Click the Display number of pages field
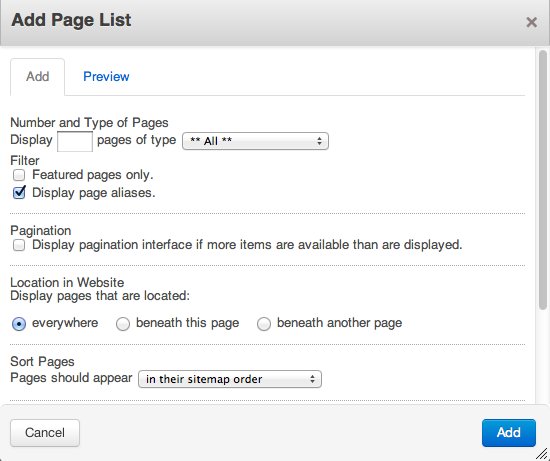The image size is (550, 461). coord(75,141)
